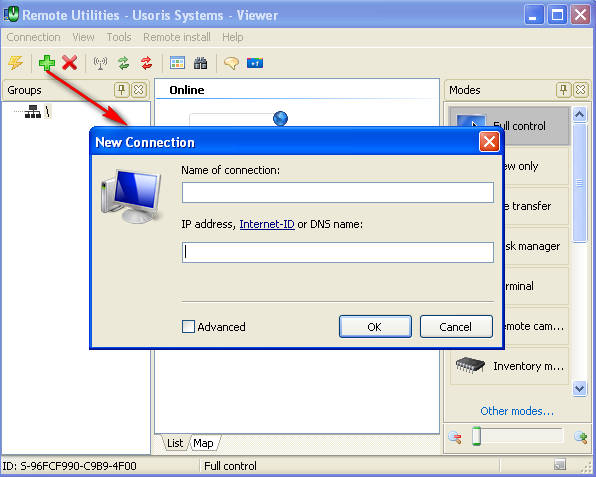This screenshot has width=596, height=477.
Task: Click the blue +1 screen toolbar icon
Action: click(255, 63)
